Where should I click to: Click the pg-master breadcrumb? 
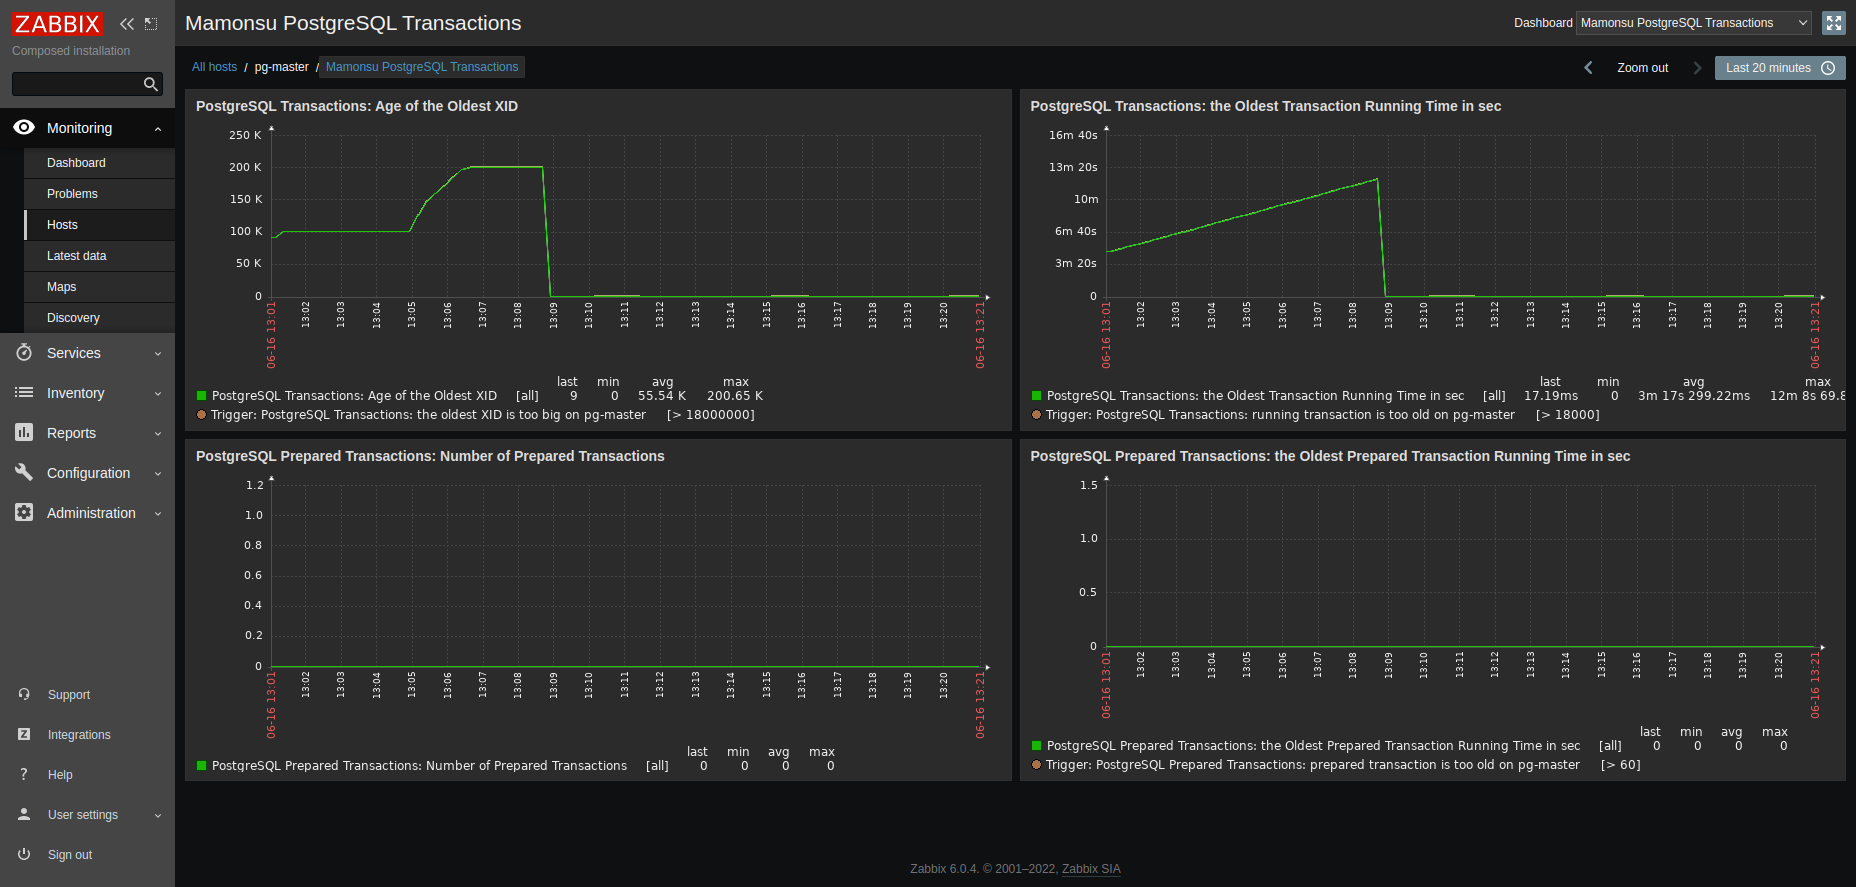tap(281, 67)
